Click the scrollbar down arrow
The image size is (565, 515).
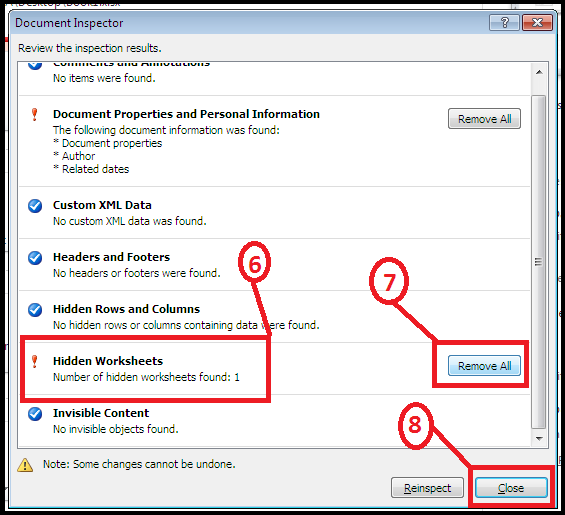pos(539,438)
